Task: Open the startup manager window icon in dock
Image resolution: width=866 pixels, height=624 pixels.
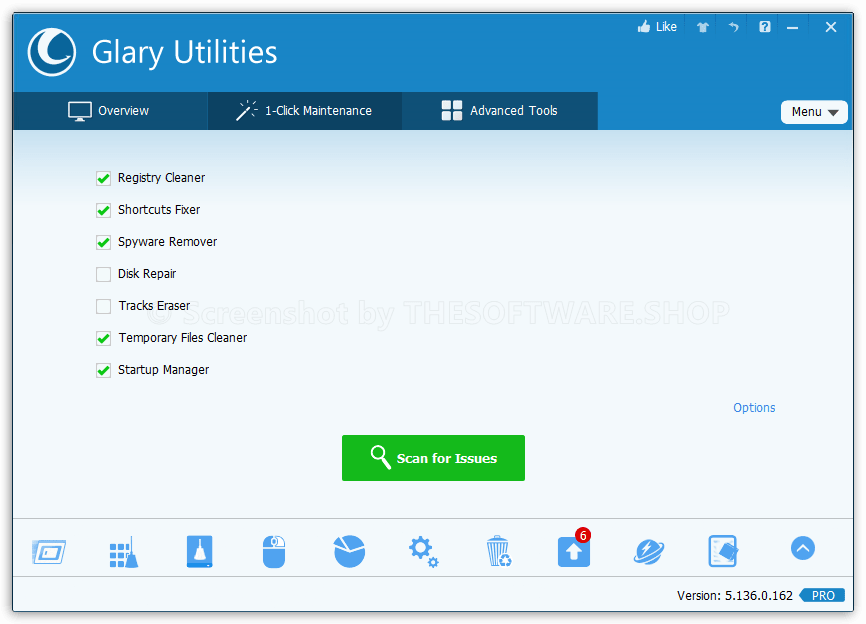Action: pyautogui.click(x=49, y=551)
